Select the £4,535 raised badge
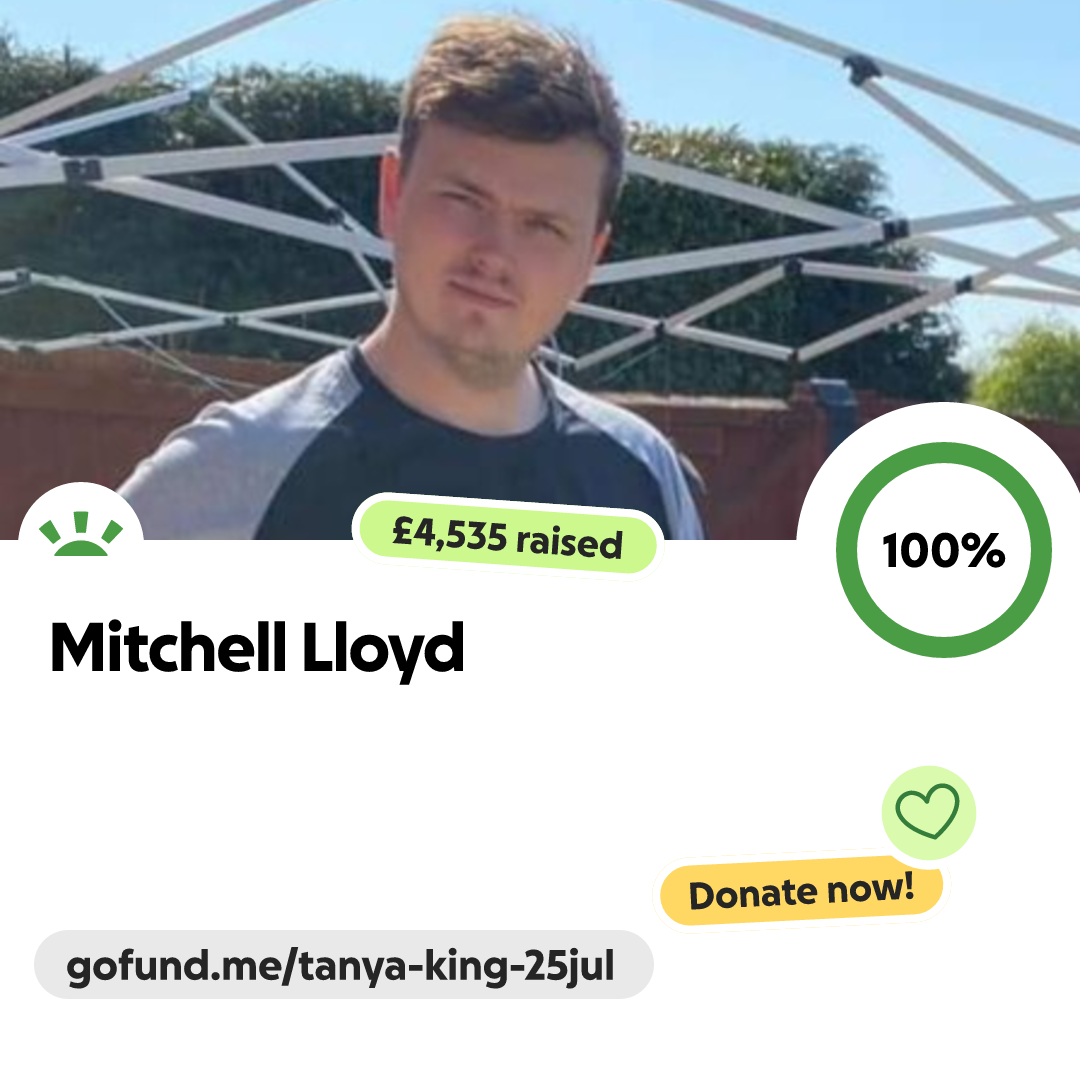1080x1080 pixels. [x=508, y=535]
